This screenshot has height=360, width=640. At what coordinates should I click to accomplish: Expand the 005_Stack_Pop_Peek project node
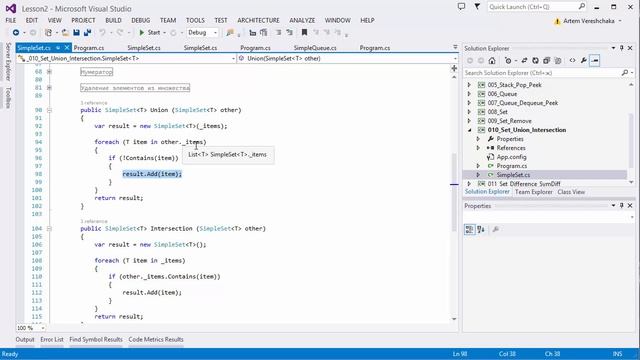pos(469,85)
